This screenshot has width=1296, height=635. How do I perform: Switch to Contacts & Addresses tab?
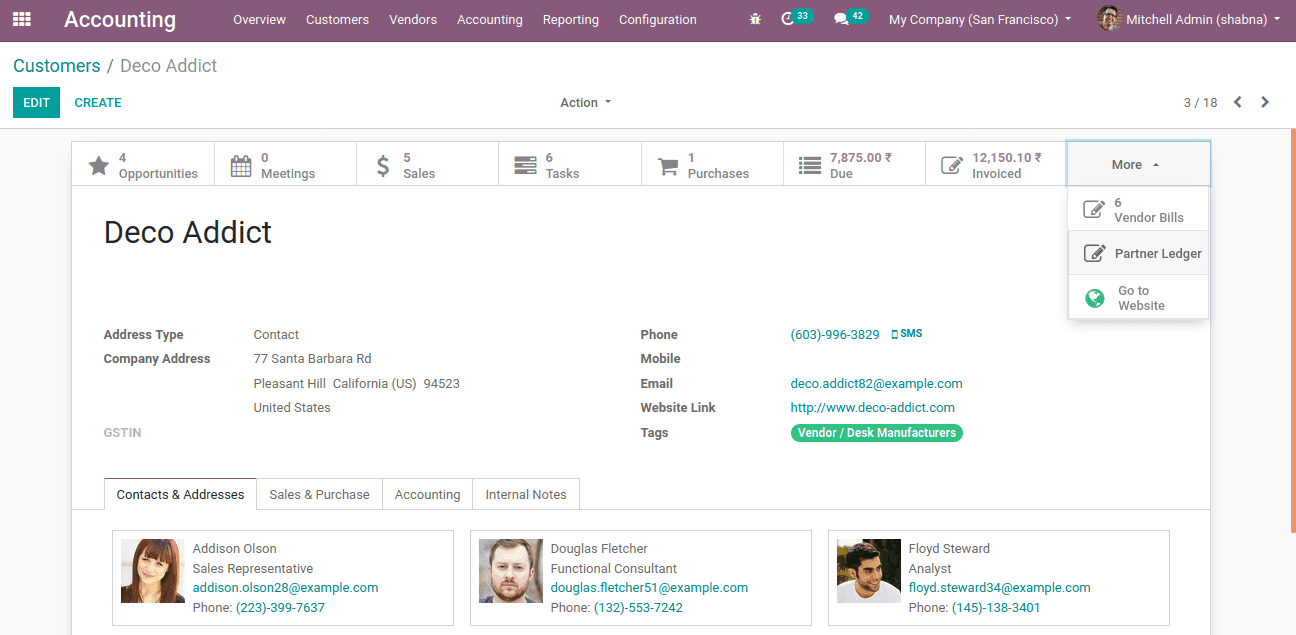point(180,494)
